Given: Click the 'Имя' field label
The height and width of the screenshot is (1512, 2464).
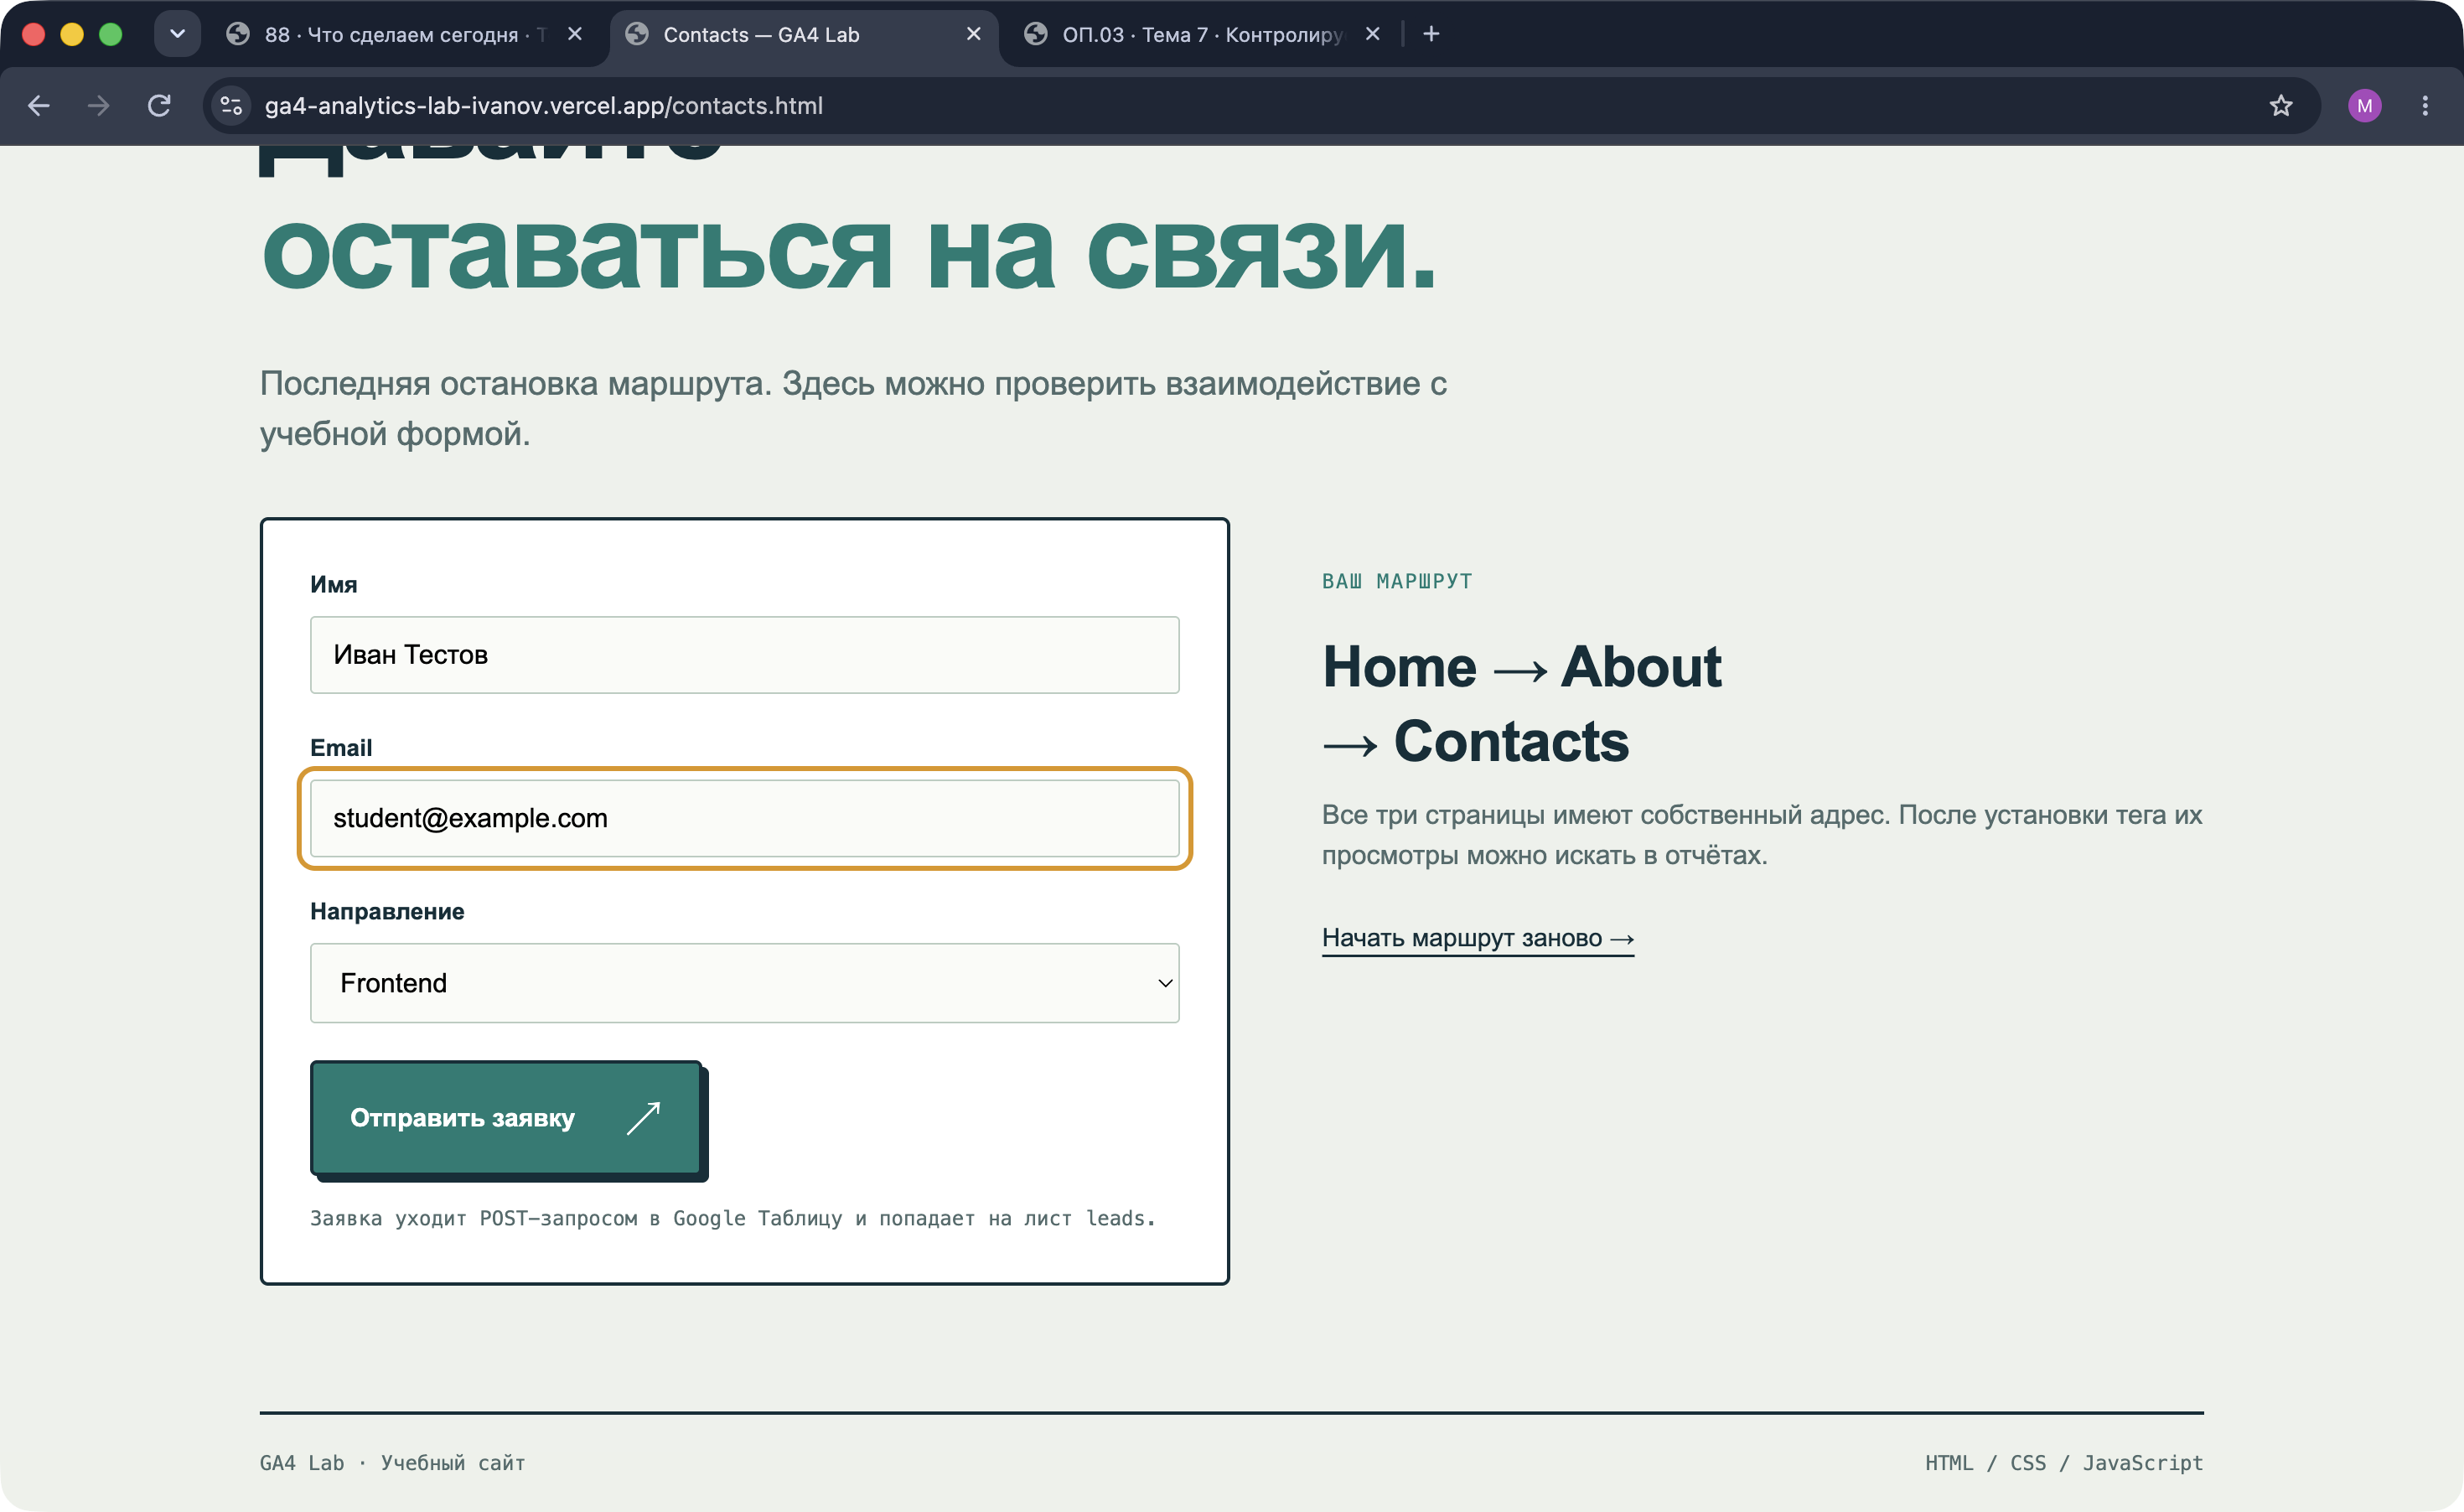Looking at the screenshot, I should (x=333, y=584).
